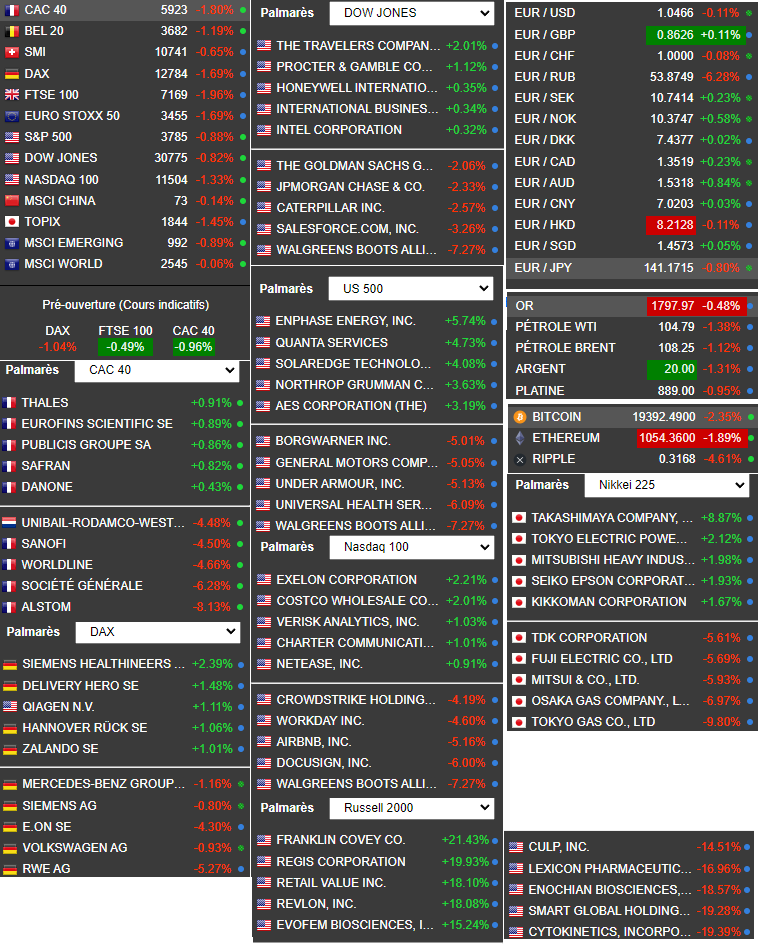Click the Belgian flag beside BEL 20
The width and height of the screenshot is (758, 944).
[11, 31]
